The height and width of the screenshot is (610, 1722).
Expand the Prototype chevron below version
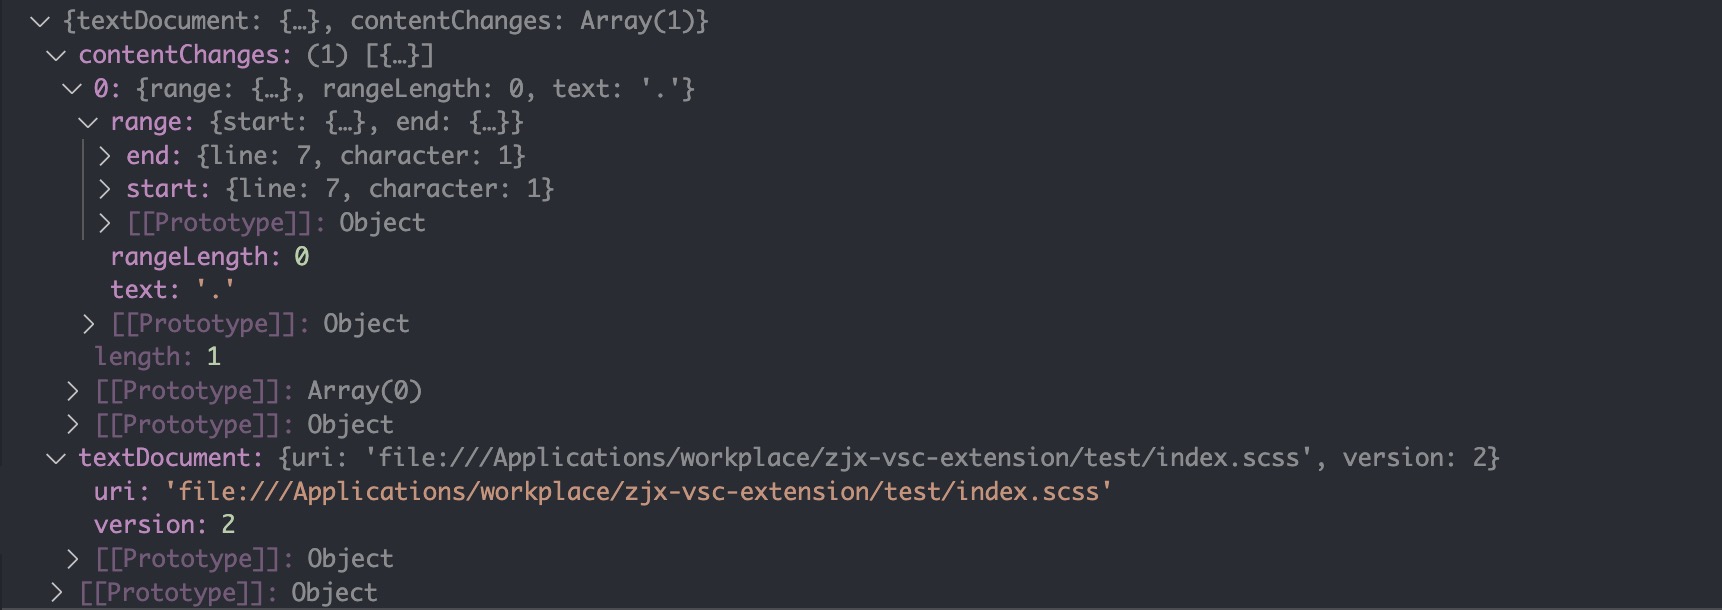pyautogui.click(x=72, y=559)
